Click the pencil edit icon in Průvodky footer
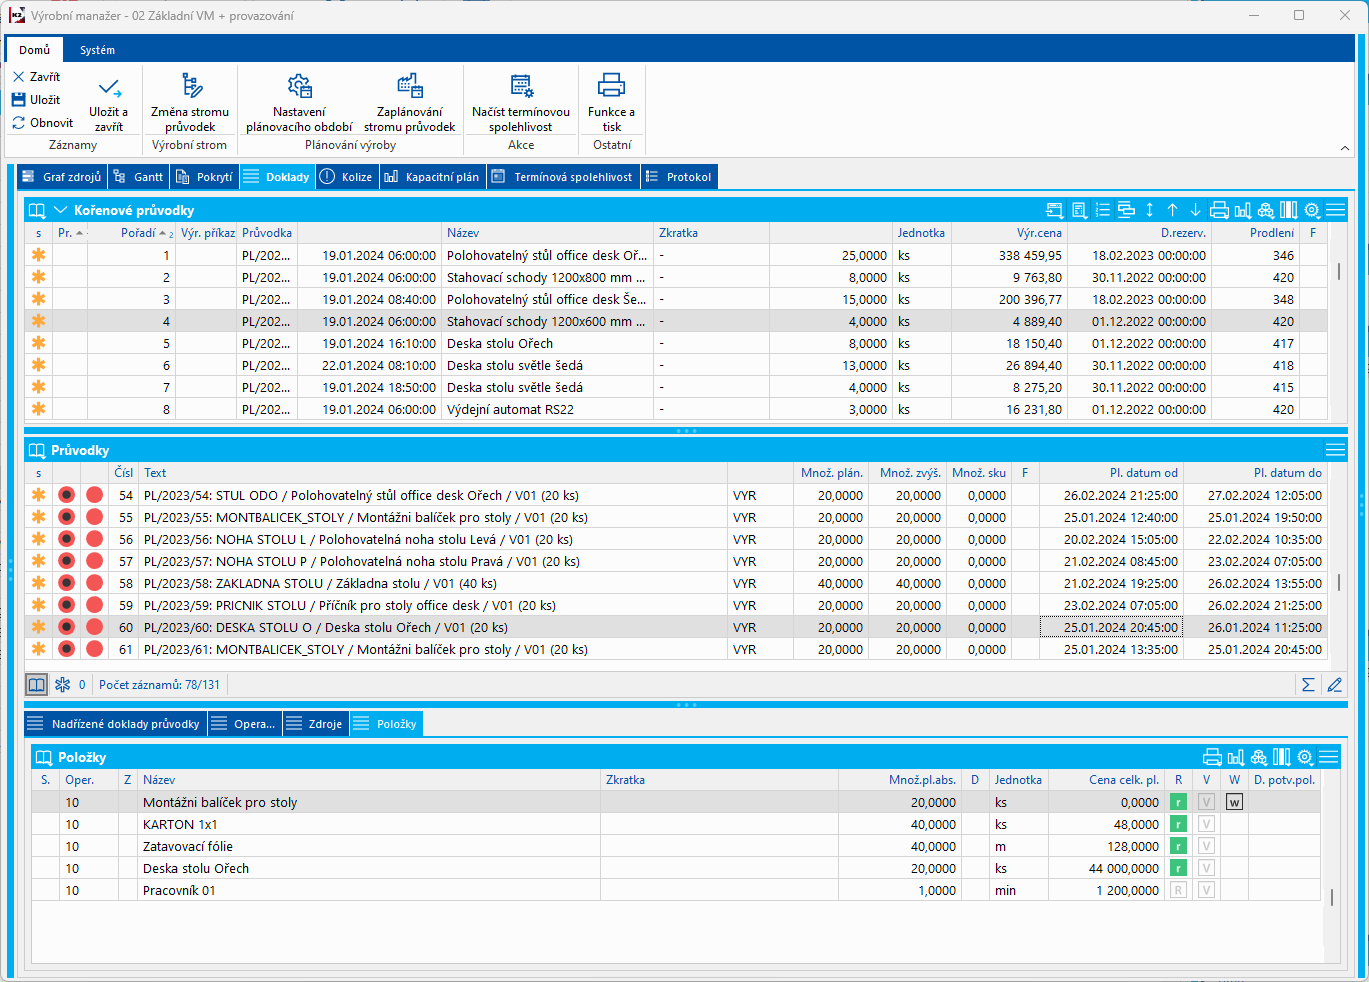The width and height of the screenshot is (1369, 982). tap(1334, 685)
